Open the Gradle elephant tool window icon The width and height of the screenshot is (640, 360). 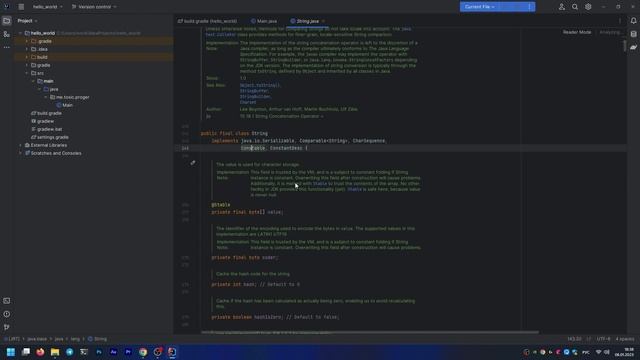(x=633, y=47)
